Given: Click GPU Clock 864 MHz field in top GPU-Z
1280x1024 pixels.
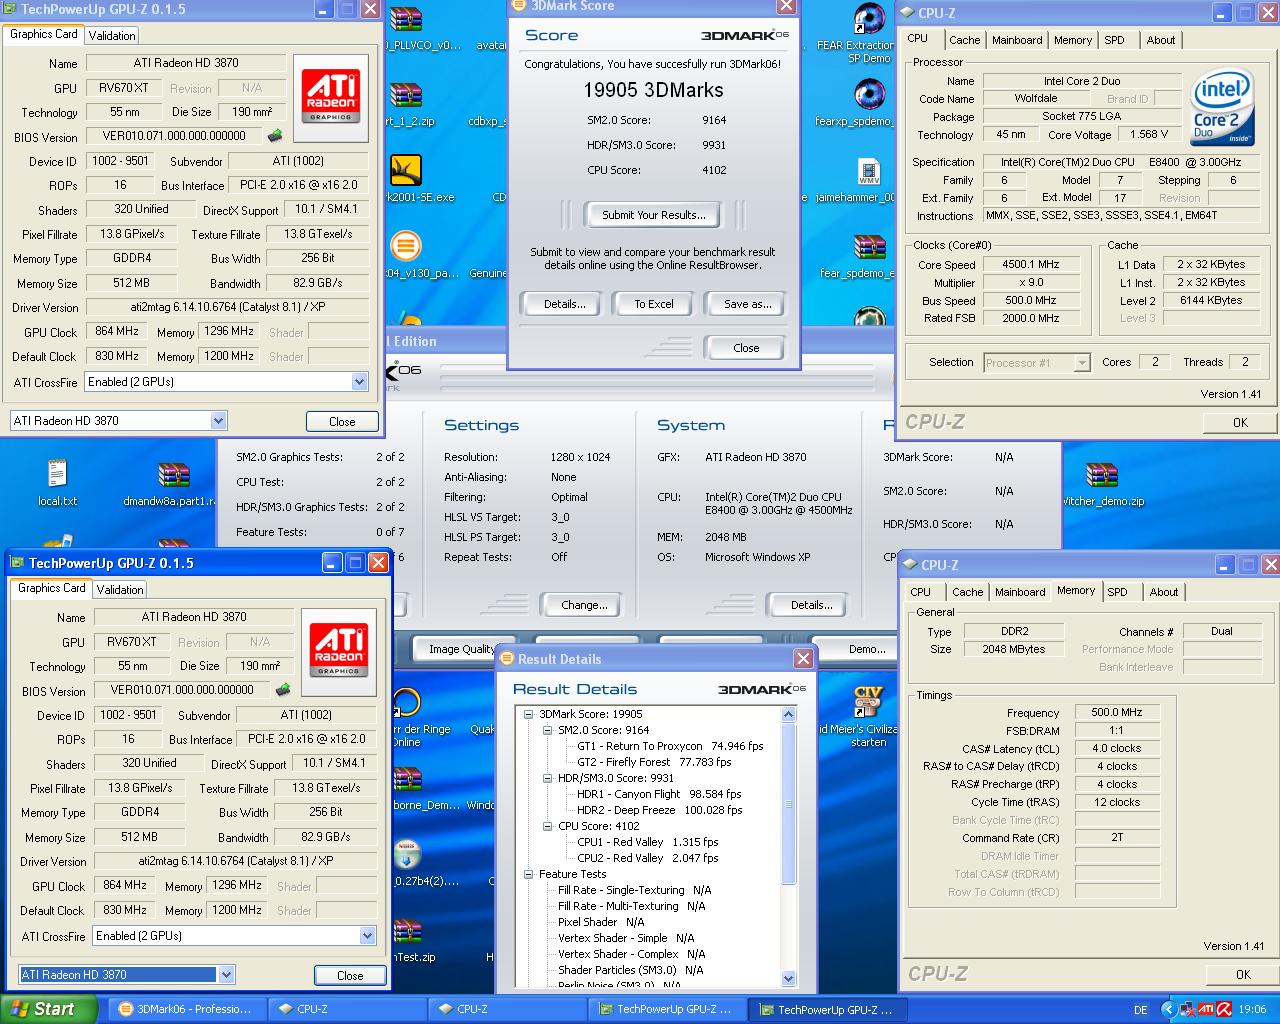Looking at the screenshot, I should [117, 331].
